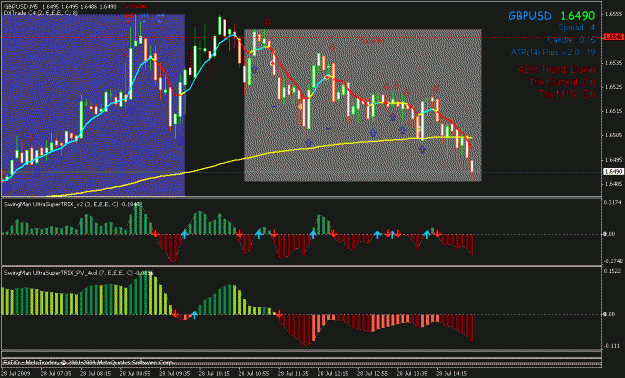
Task: Select the long yellow moving average line
Action: click(x=259, y=156)
